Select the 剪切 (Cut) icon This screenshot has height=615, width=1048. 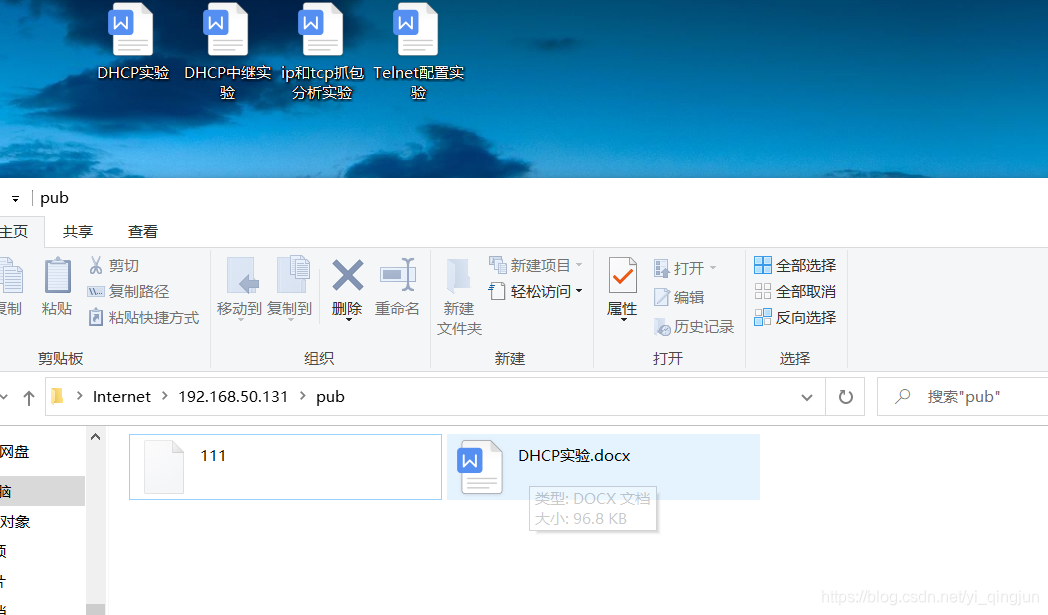97,265
